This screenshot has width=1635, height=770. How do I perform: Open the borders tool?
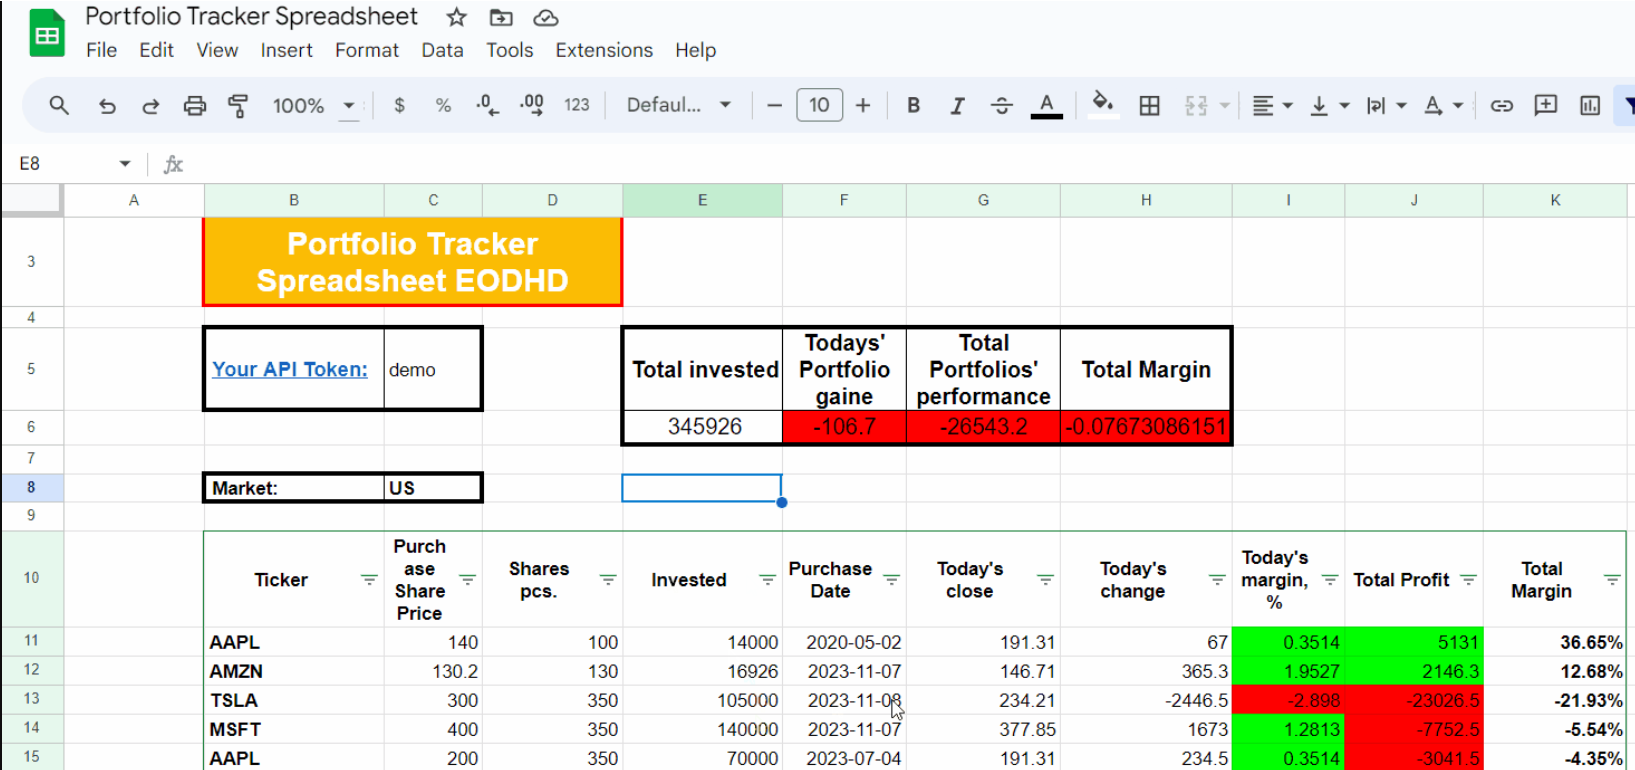click(1150, 105)
